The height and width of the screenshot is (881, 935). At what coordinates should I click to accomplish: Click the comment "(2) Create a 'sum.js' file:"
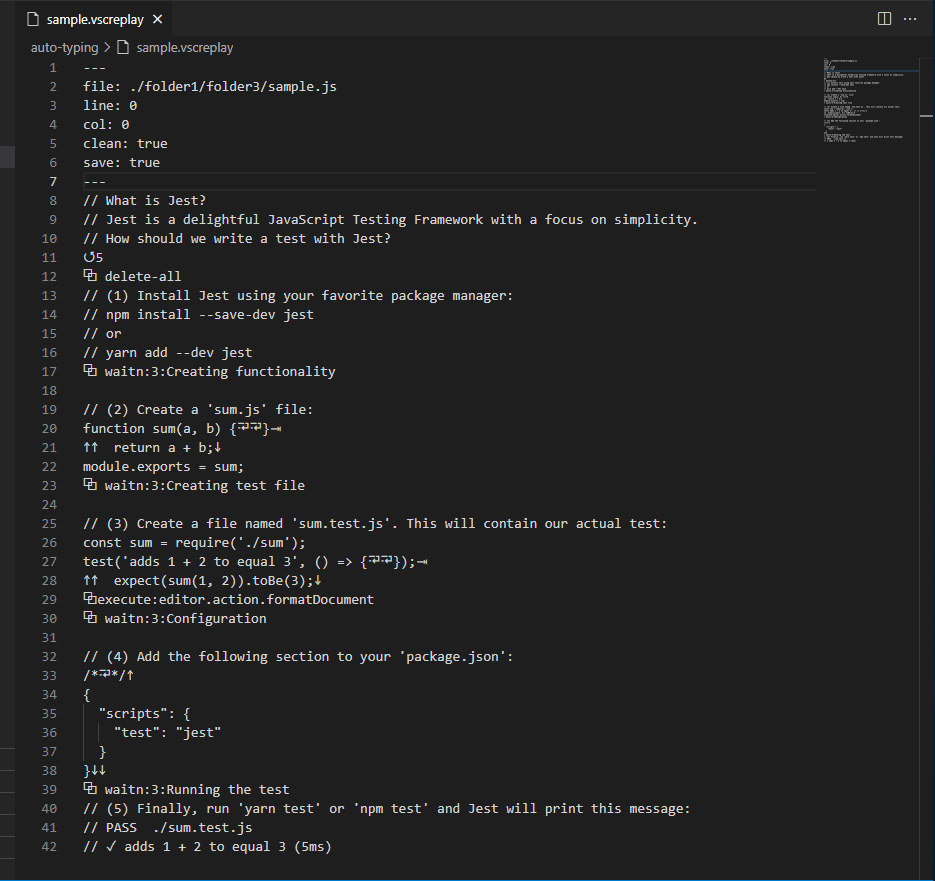coord(209,410)
